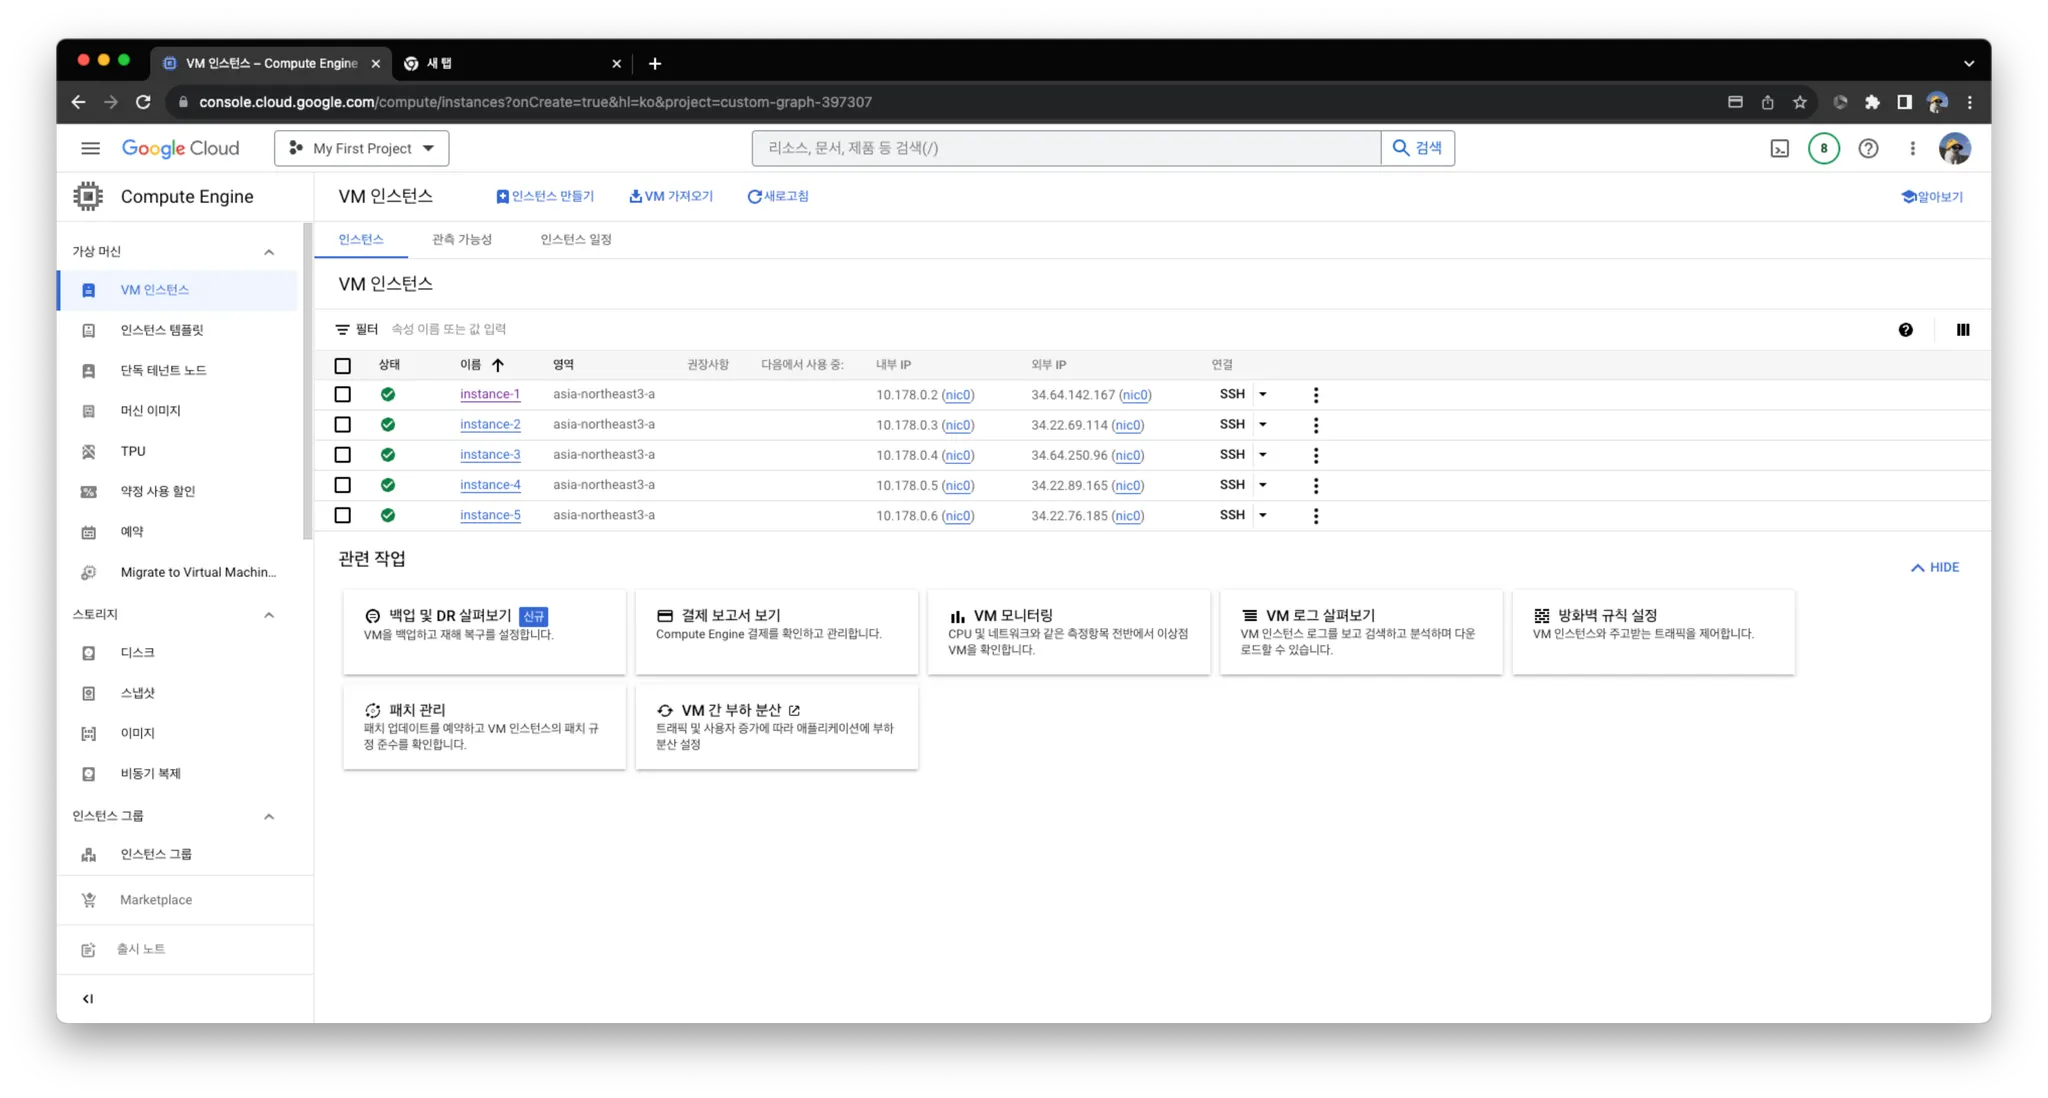The image size is (2048, 1098).
Task: Open the Cloud Shell terminal icon
Action: [1779, 148]
